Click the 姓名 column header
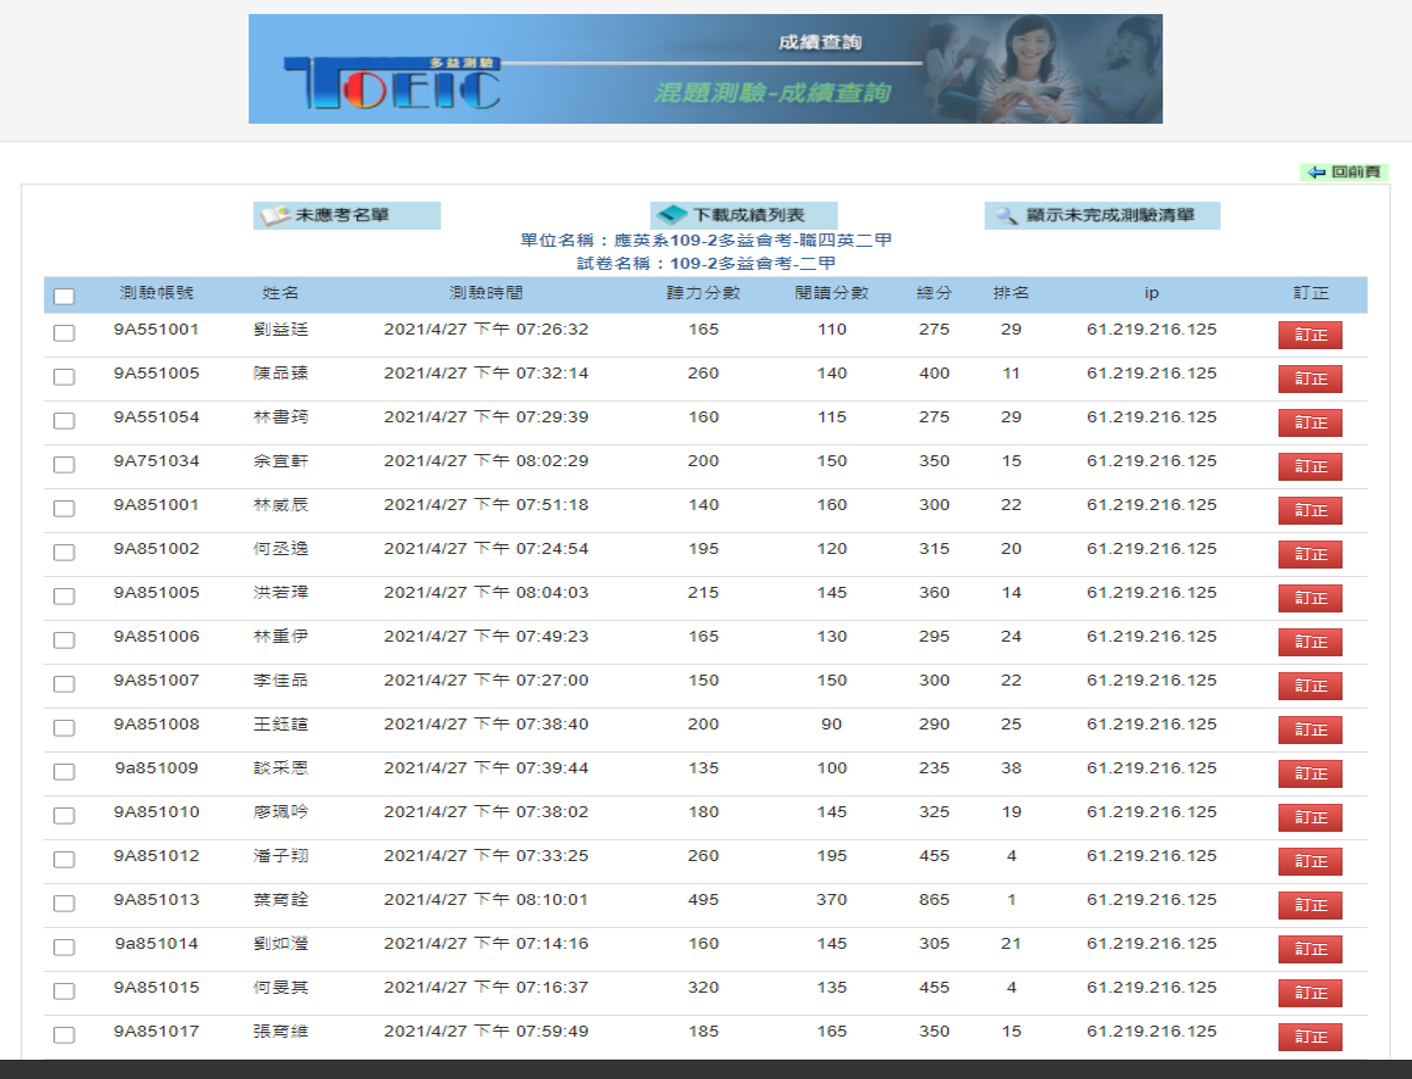The image size is (1412, 1079). click(x=280, y=293)
